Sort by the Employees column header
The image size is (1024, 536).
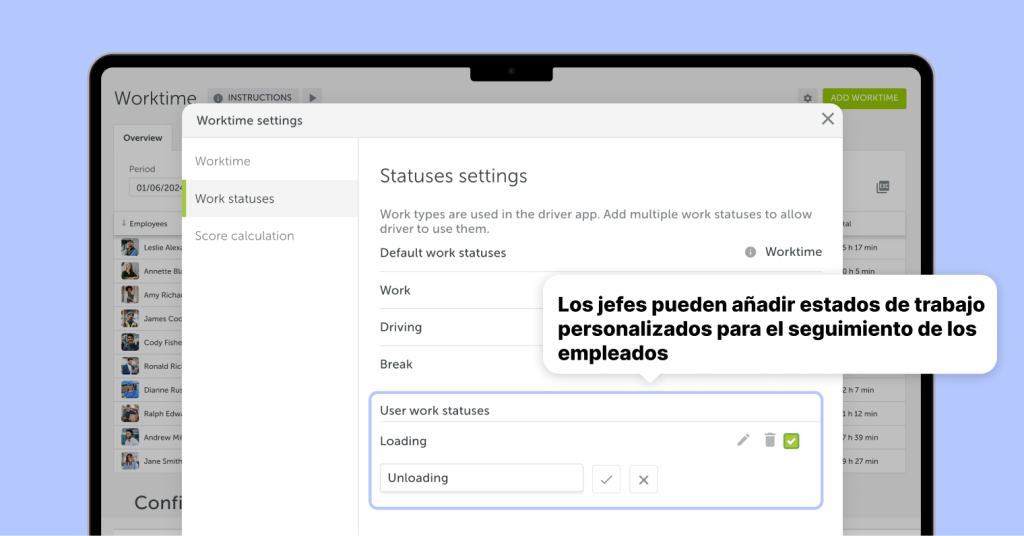click(148, 223)
